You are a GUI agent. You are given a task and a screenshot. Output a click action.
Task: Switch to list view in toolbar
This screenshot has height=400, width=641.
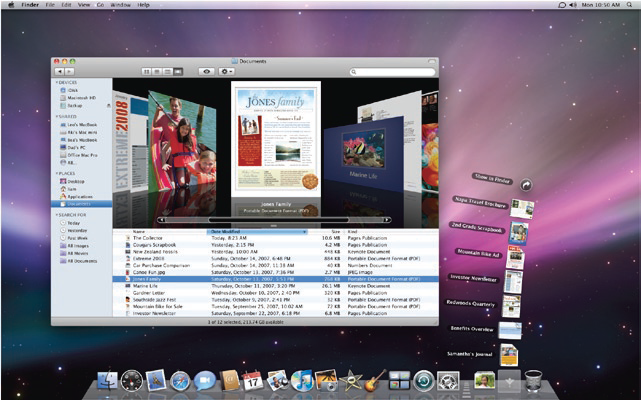click(x=158, y=72)
